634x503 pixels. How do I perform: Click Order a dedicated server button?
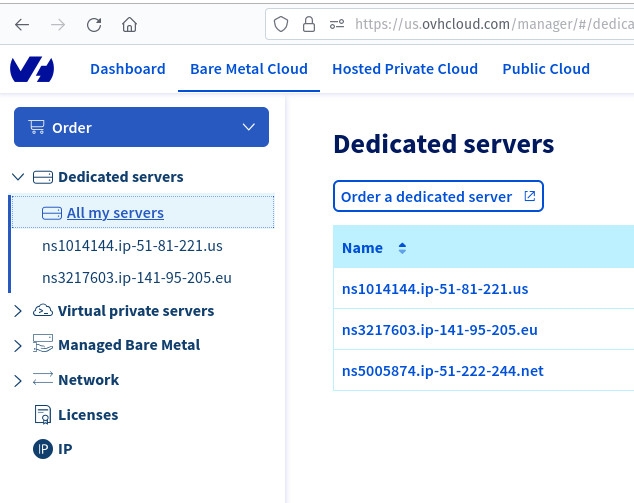pos(437,197)
